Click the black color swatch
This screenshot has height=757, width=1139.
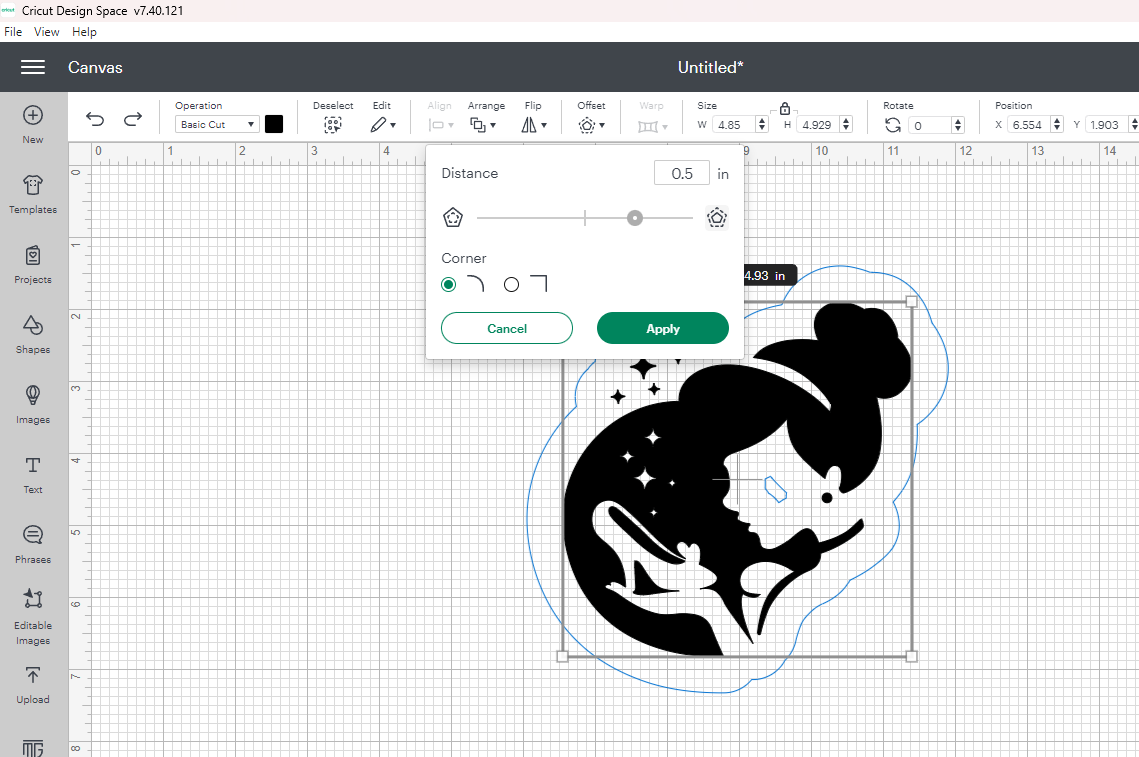pyautogui.click(x=274, y=124)
